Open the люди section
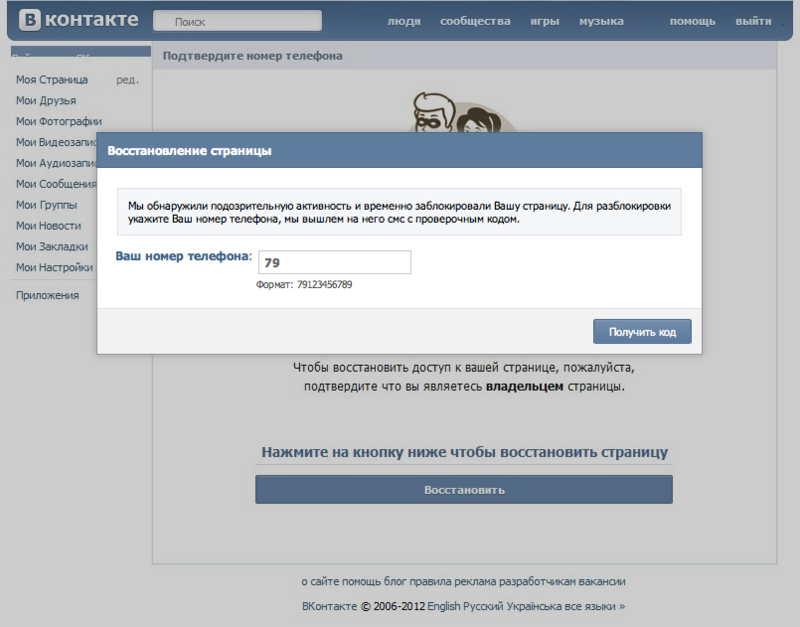The width and height of the screenshot is (800, 627). coord(404,21)
